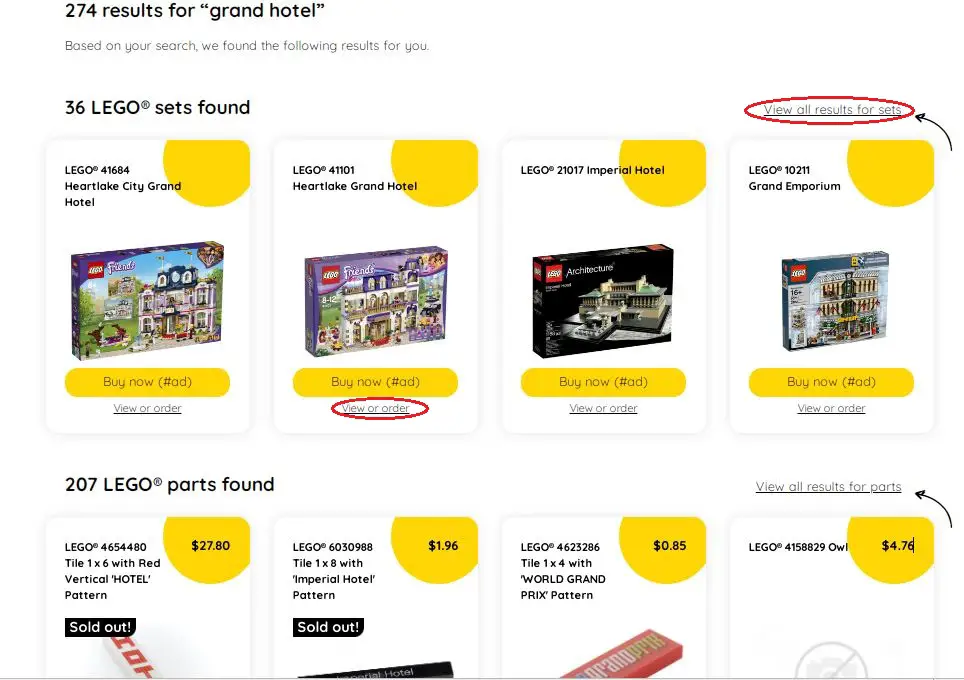Viewport: 964px width, 680px height.
Task: Buy now the Grand Emporium 10211
Action: coord(831,382)
